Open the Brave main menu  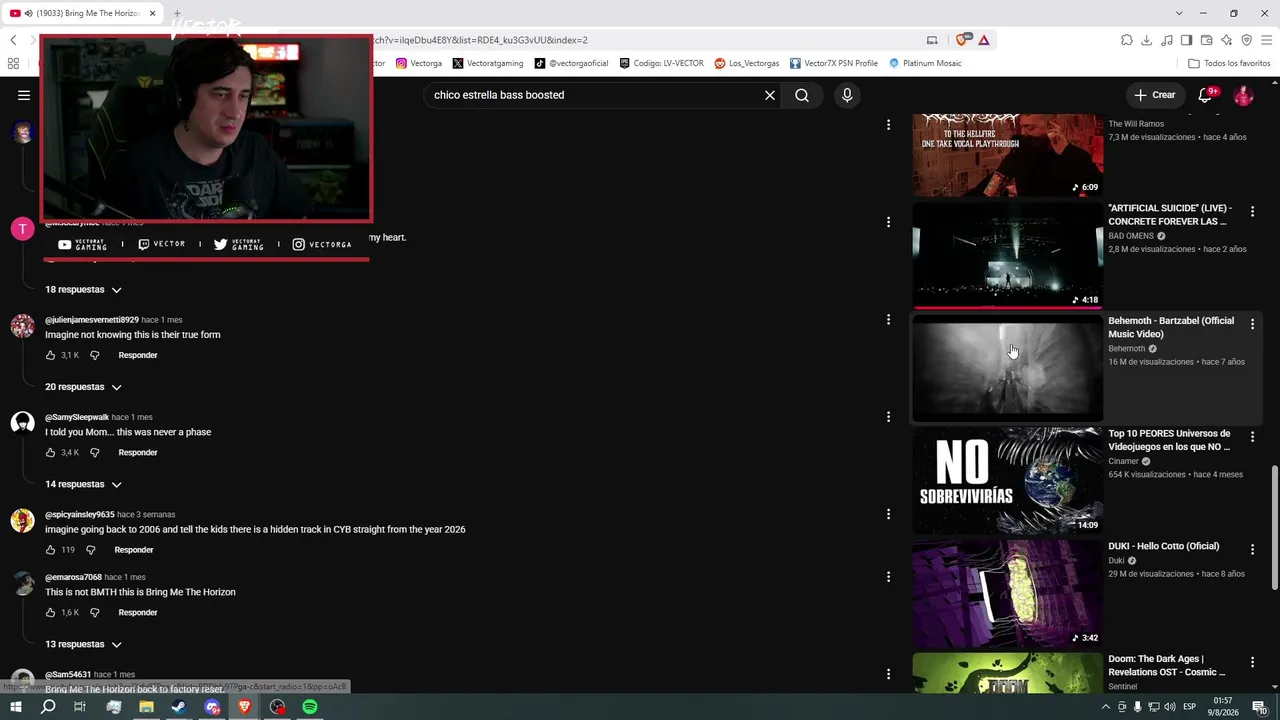click(1267, 40)
